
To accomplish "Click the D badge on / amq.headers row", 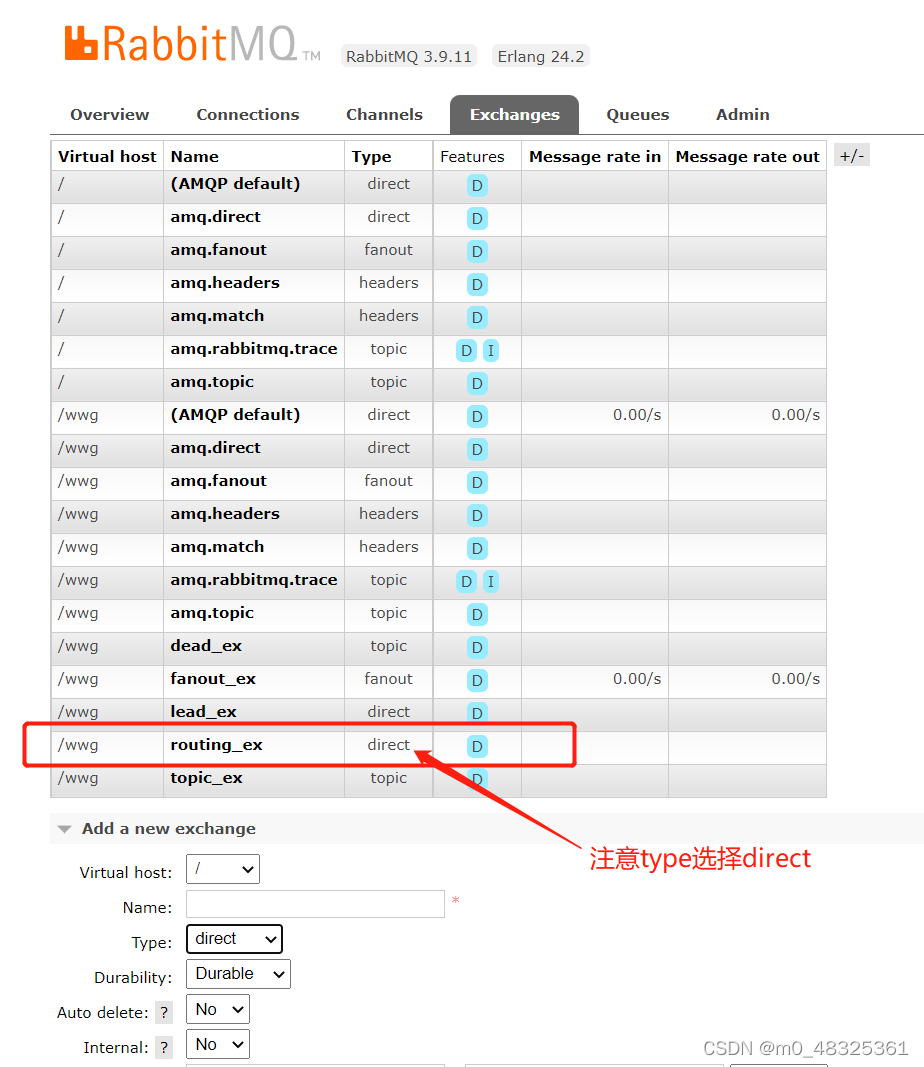I will click(x=477, y=284).
